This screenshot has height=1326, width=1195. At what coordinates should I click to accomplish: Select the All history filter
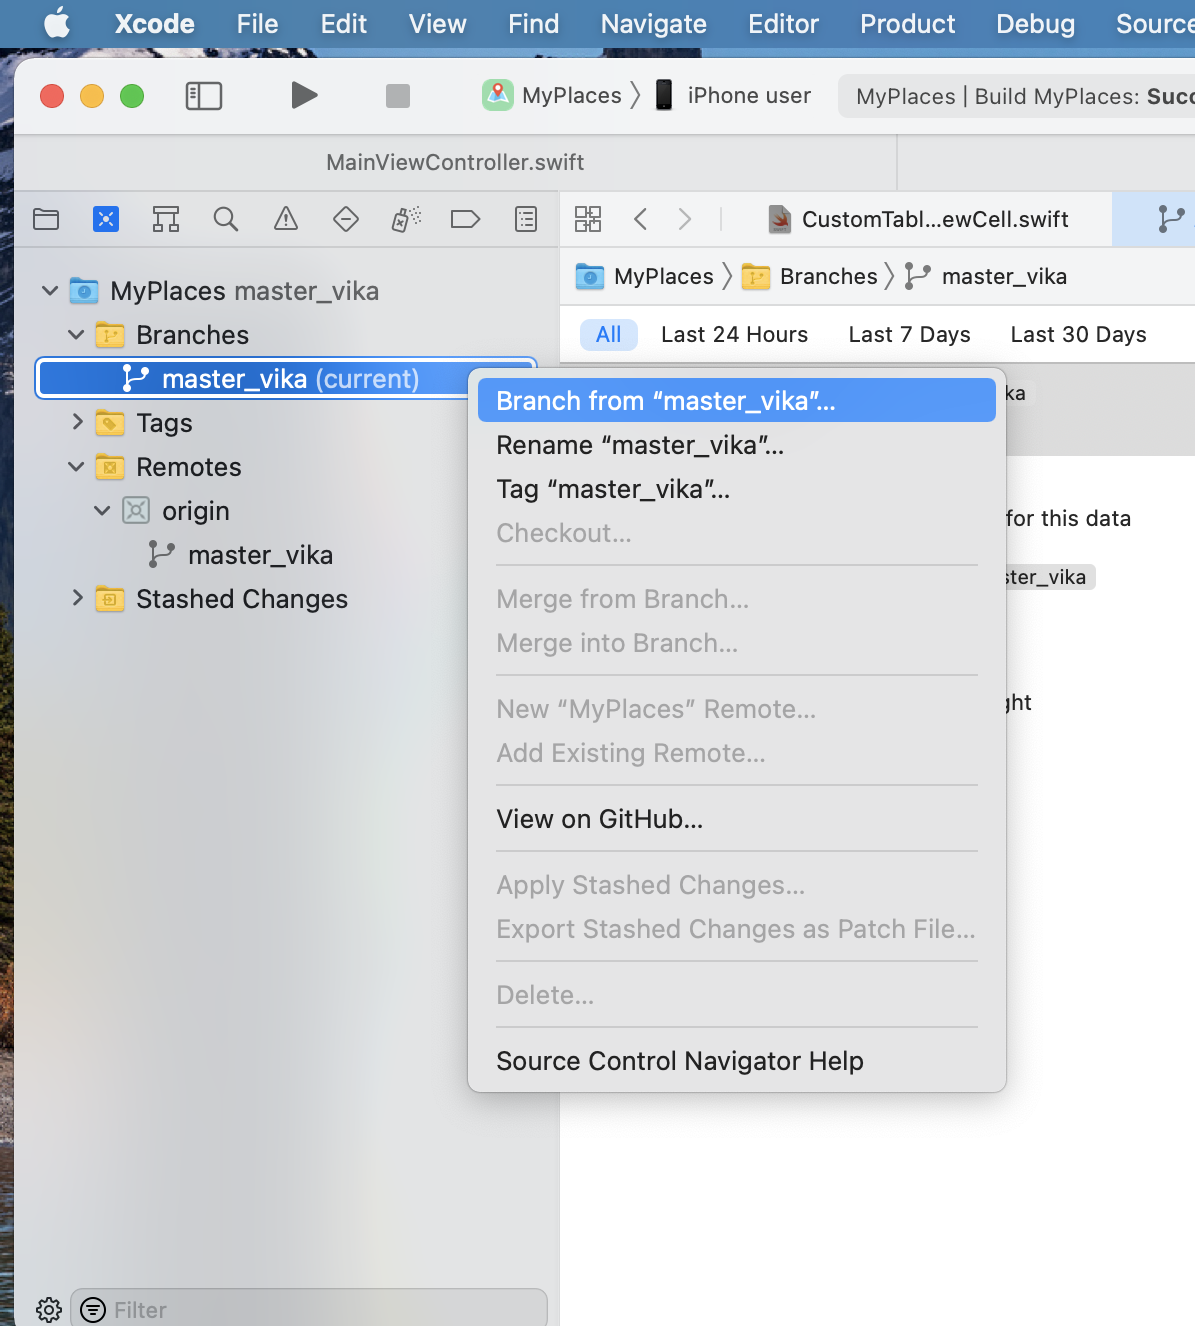609,334
